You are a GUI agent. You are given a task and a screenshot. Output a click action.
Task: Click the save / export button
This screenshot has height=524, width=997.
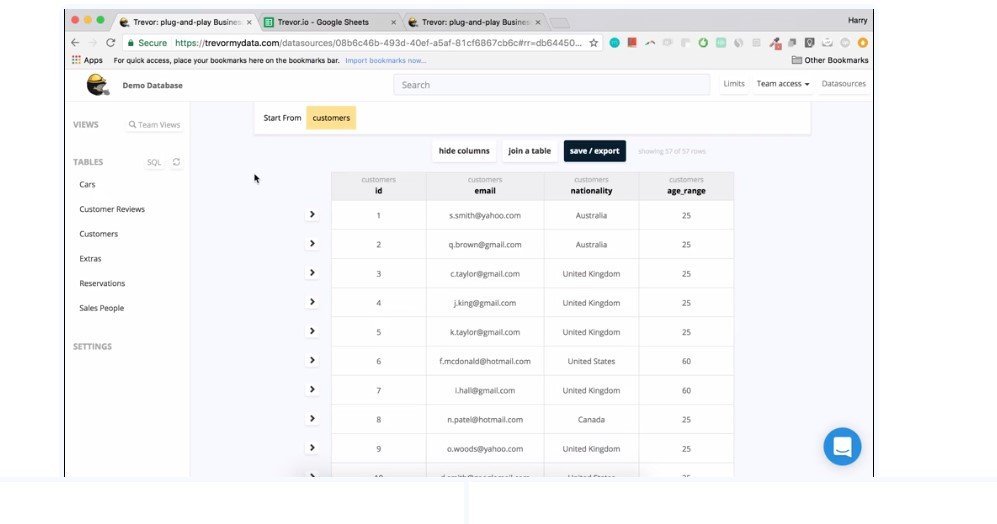(x=594, y=151)
